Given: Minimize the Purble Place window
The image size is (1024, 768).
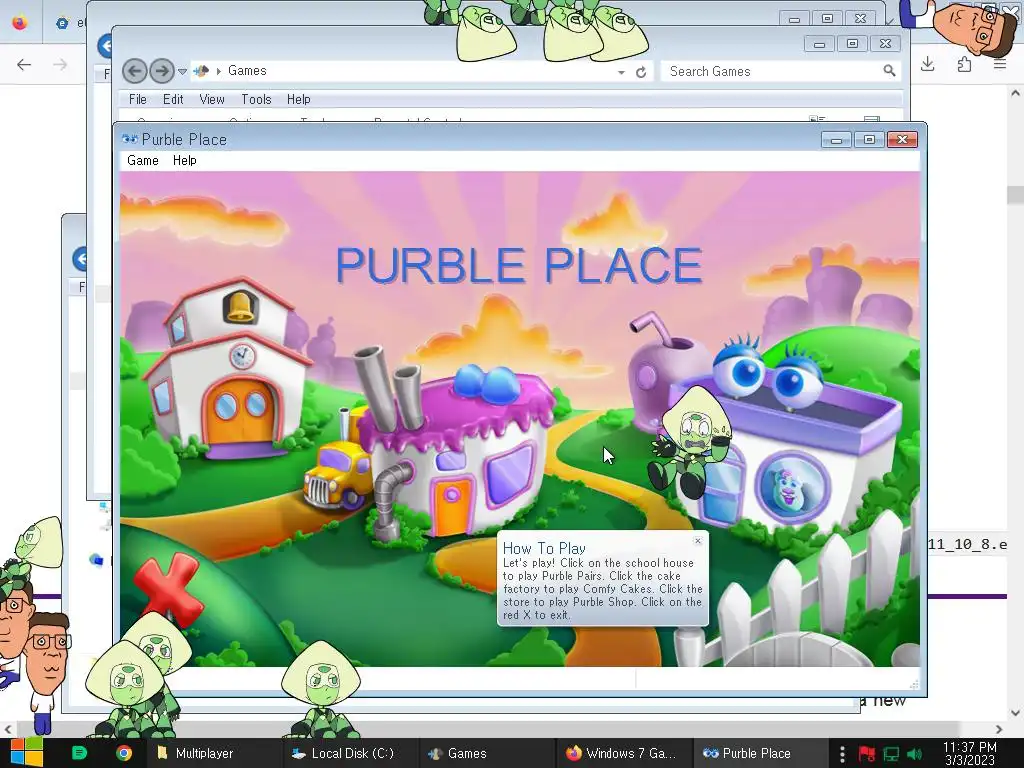Looking at the screenshot, I should tap(836, 140).
